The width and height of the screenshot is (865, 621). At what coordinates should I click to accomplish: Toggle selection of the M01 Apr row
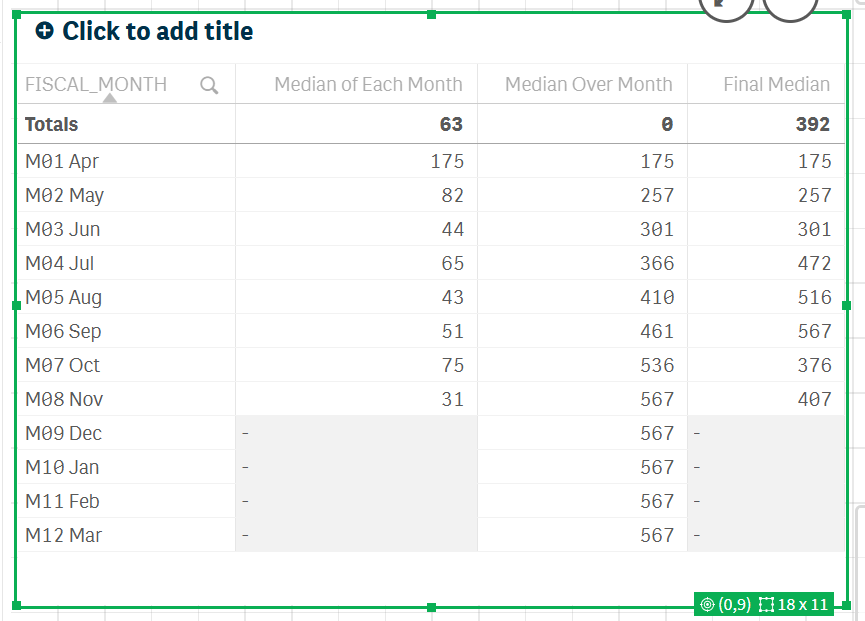[x=64, y=161]
